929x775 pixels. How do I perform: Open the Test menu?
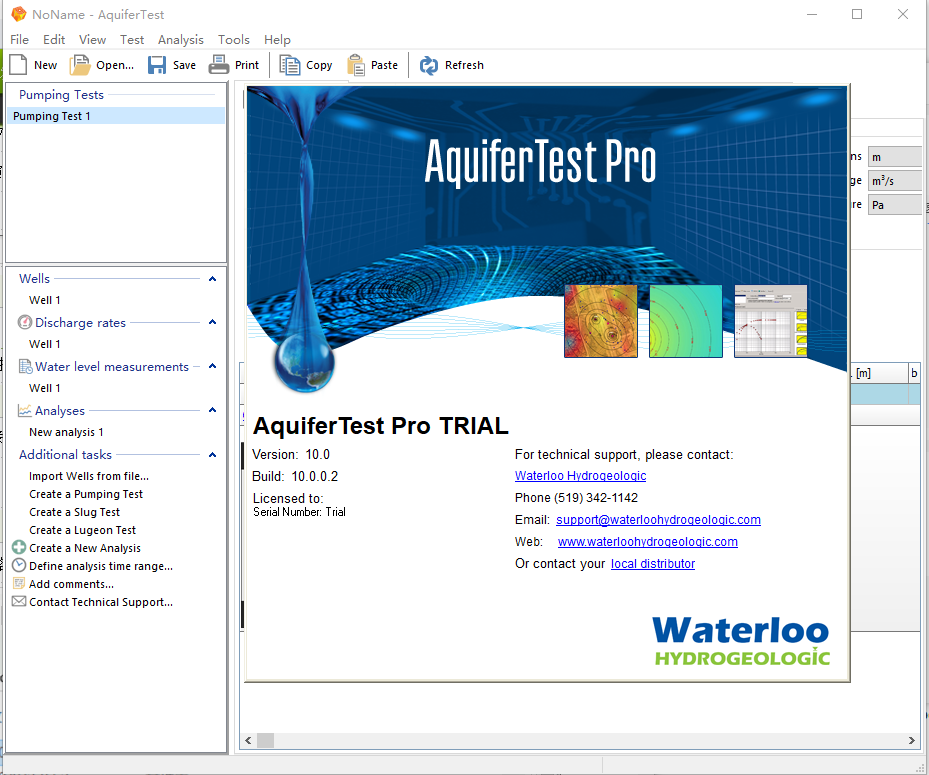click(x=132, y=40)
